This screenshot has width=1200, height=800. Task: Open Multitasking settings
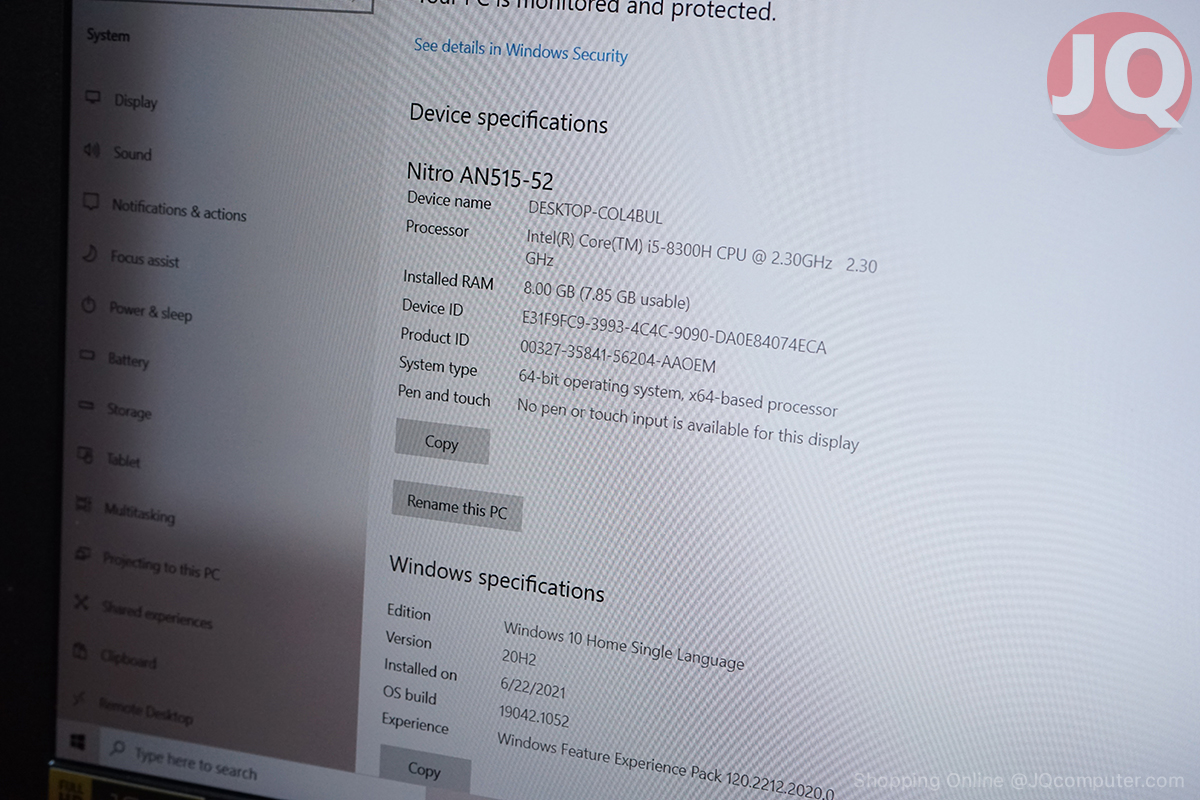coord(139,513)
